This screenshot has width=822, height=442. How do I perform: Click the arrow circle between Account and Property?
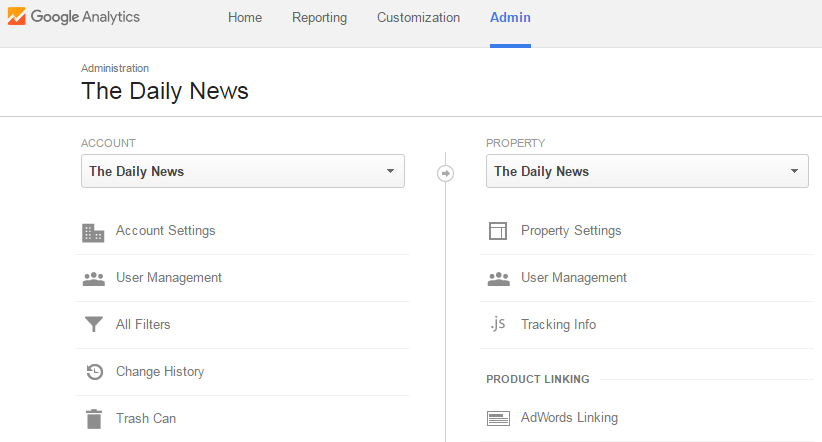pyautogui.click(x=446, y=173)
